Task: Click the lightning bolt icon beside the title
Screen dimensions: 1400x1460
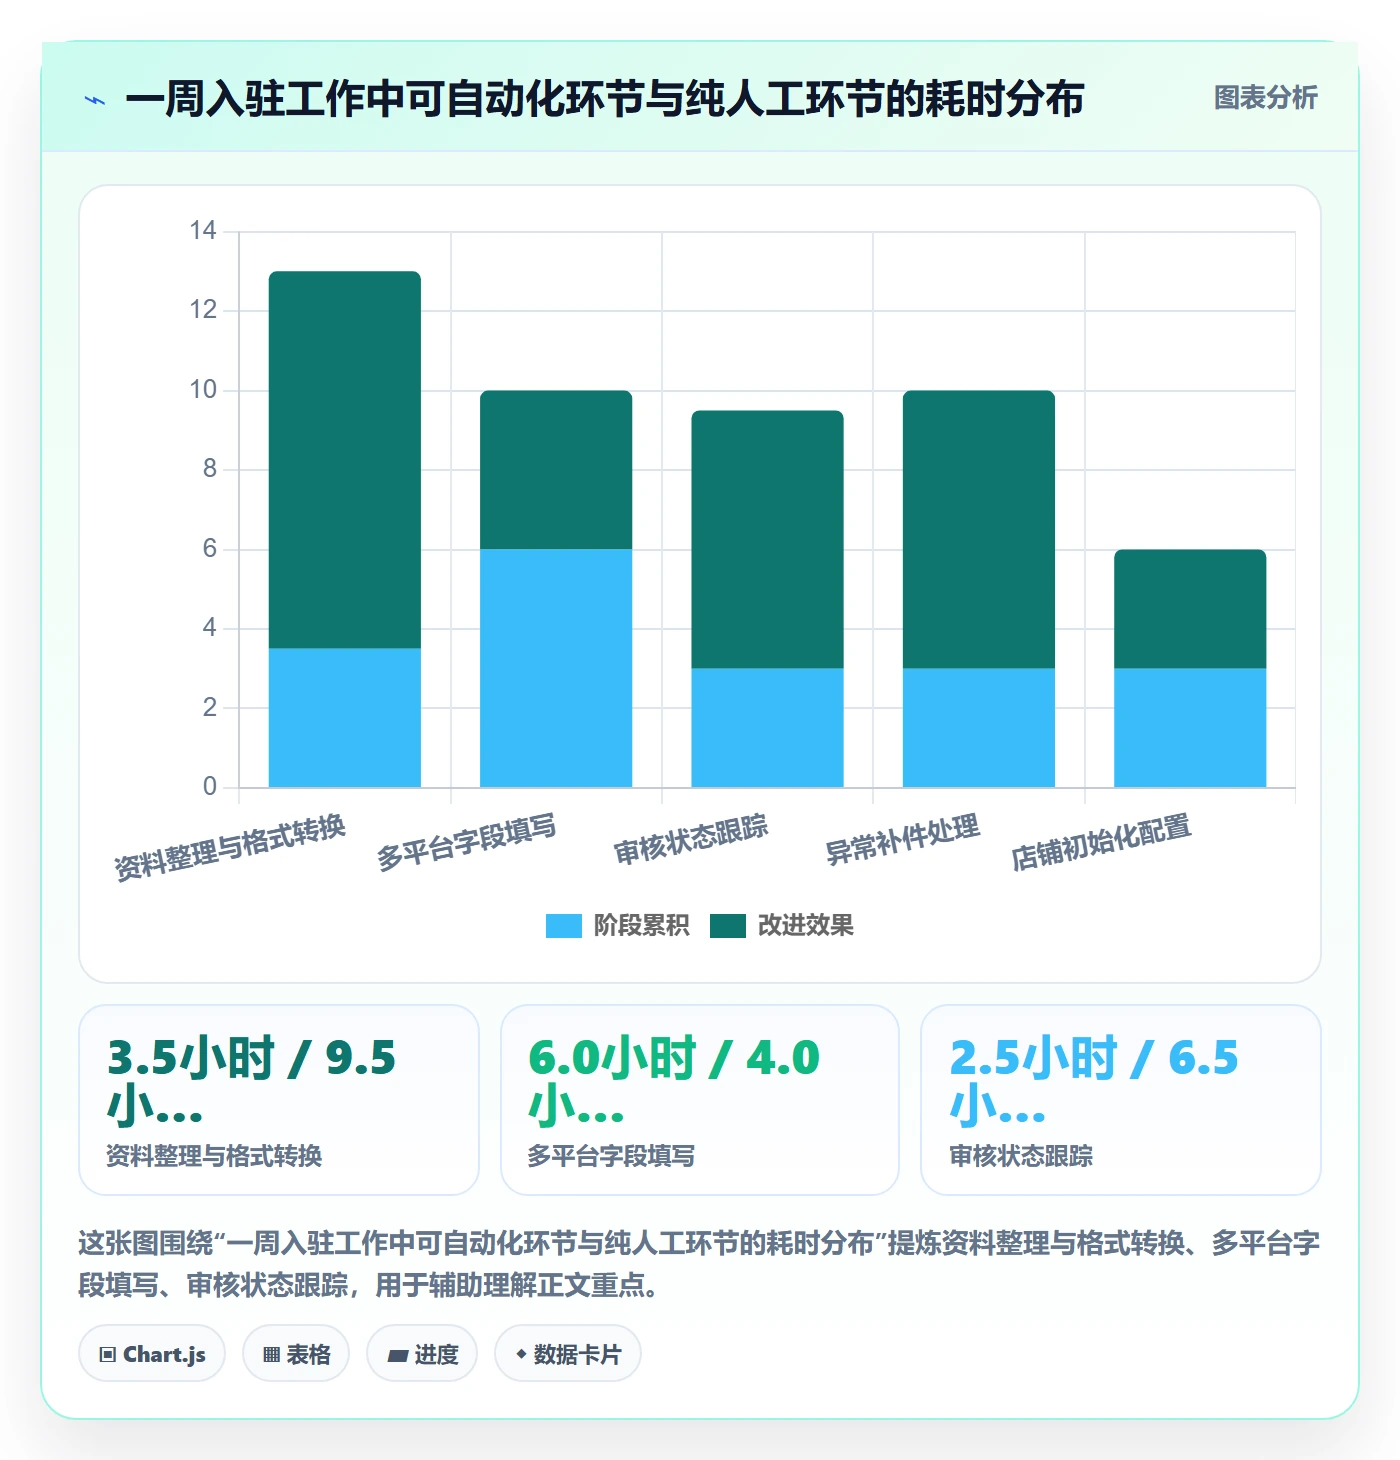Action: point(95,100)
